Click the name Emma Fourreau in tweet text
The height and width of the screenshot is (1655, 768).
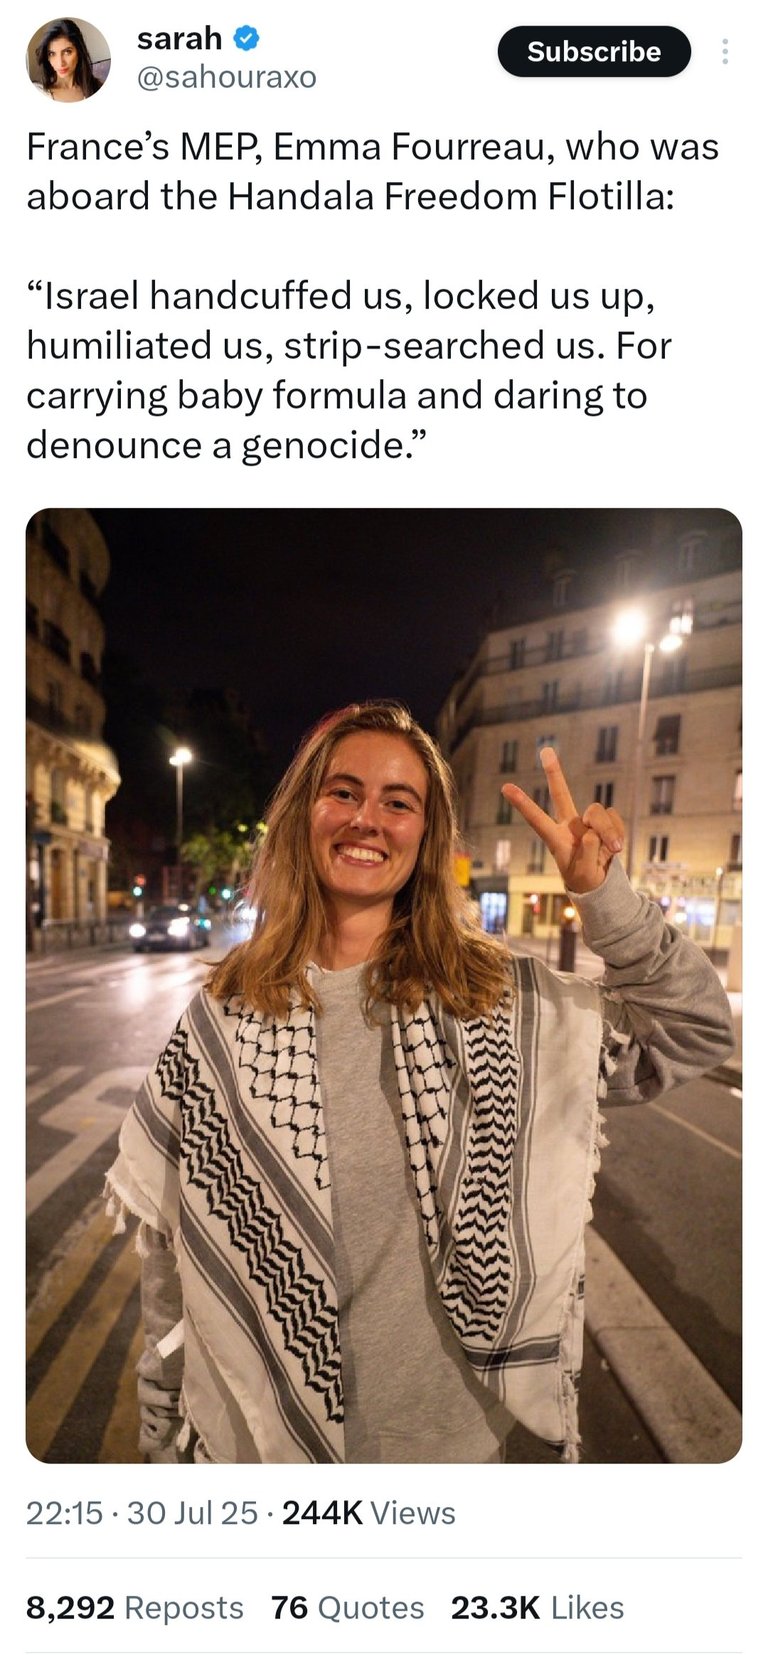[x=410, y=147]
